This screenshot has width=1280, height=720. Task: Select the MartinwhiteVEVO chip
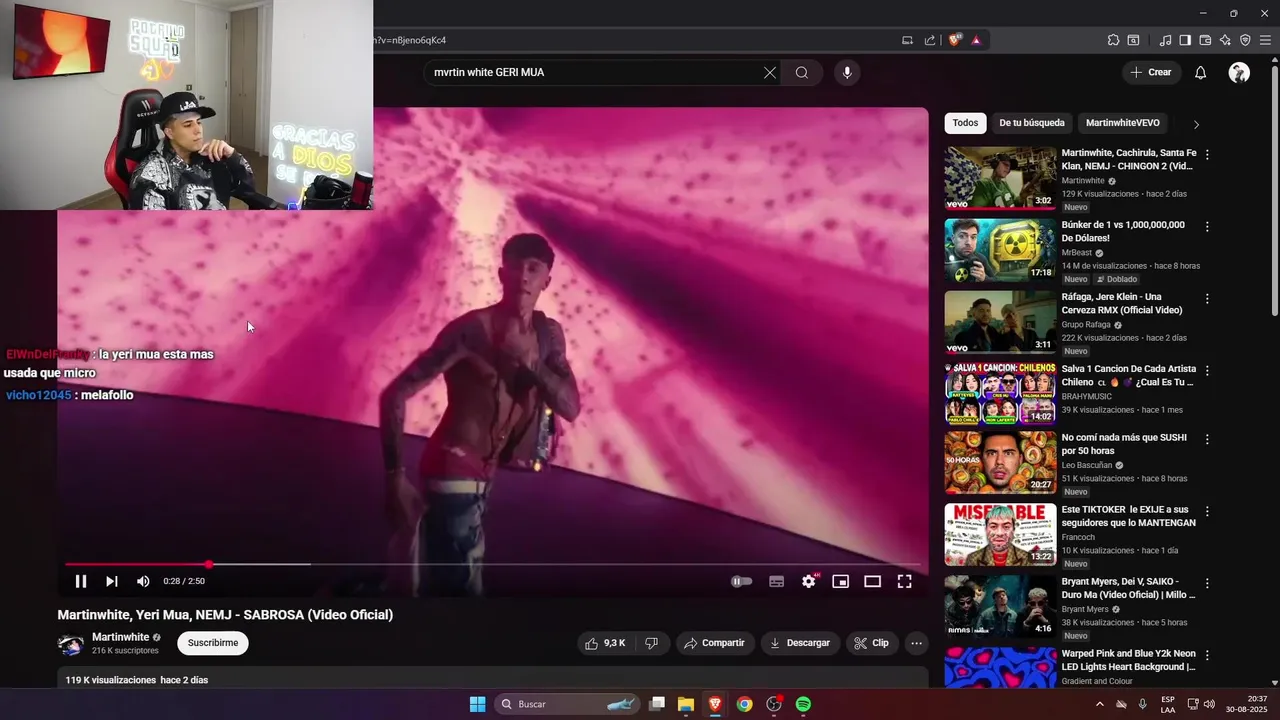point(1123,123)
